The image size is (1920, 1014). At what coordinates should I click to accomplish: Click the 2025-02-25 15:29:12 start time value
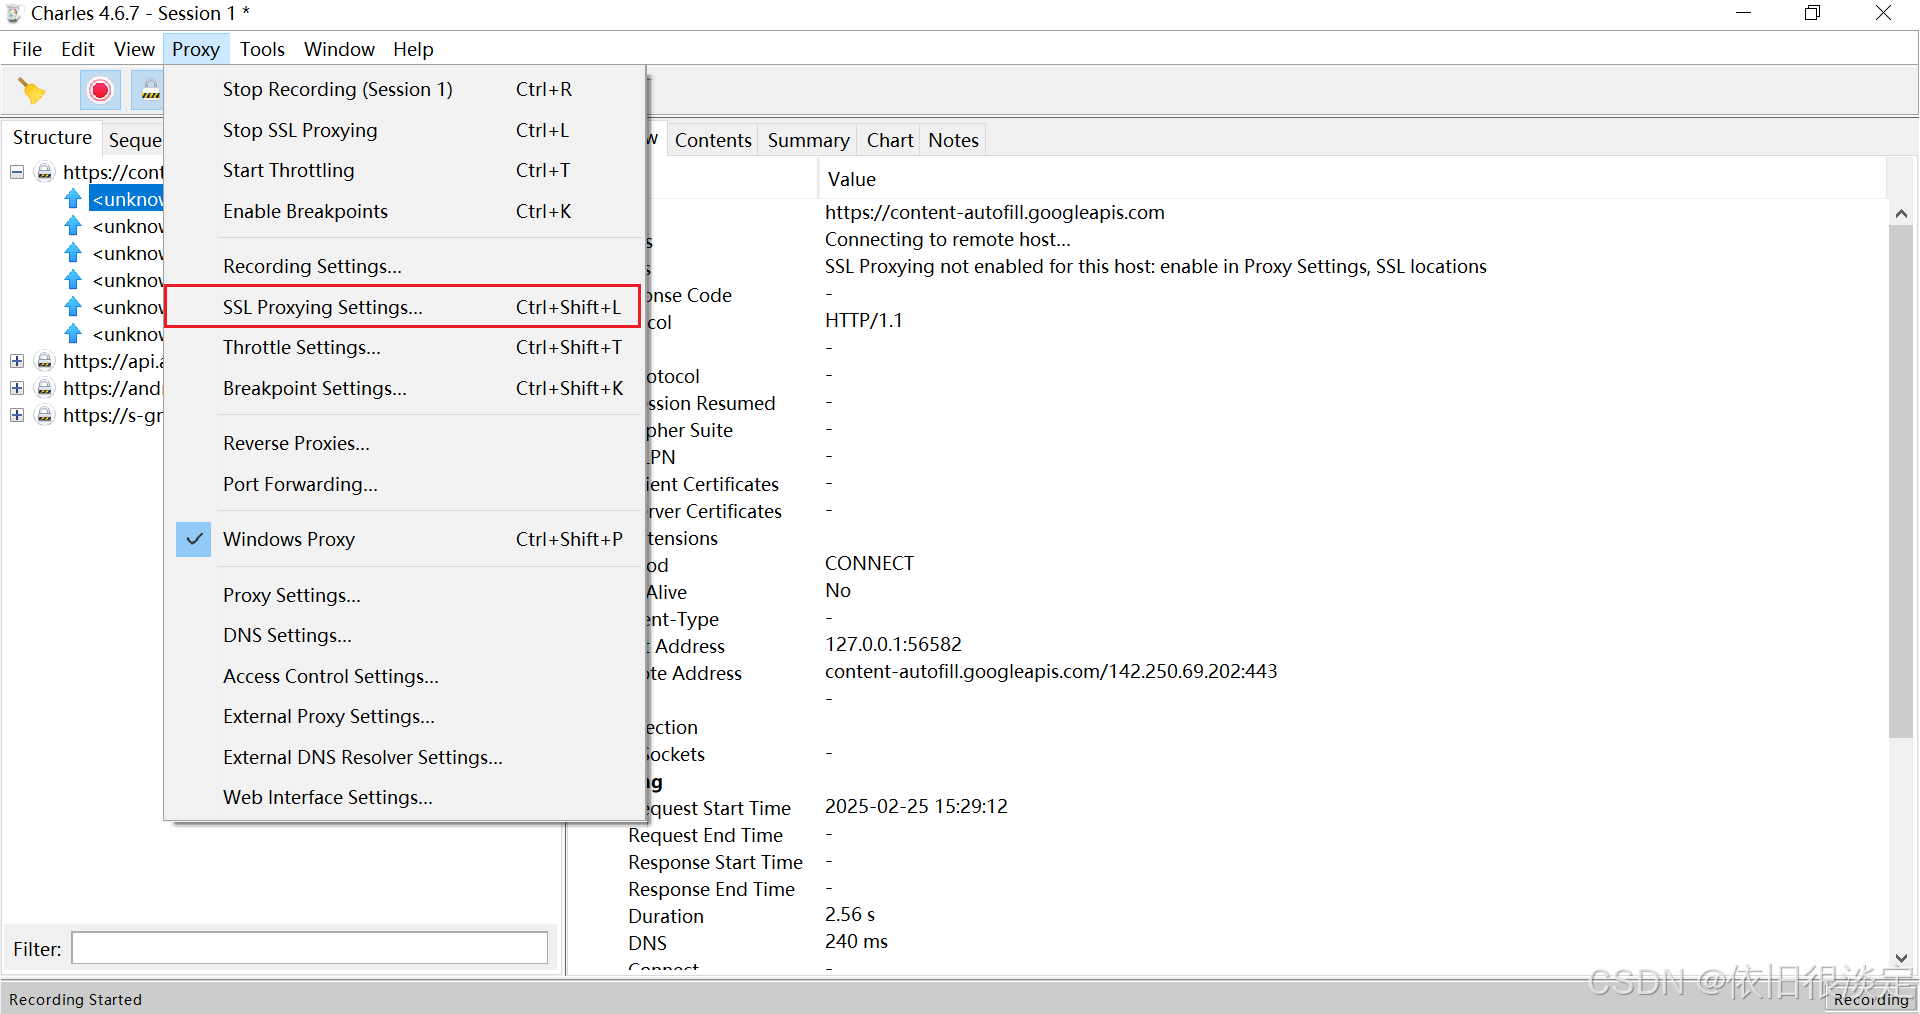click(916, 806)
